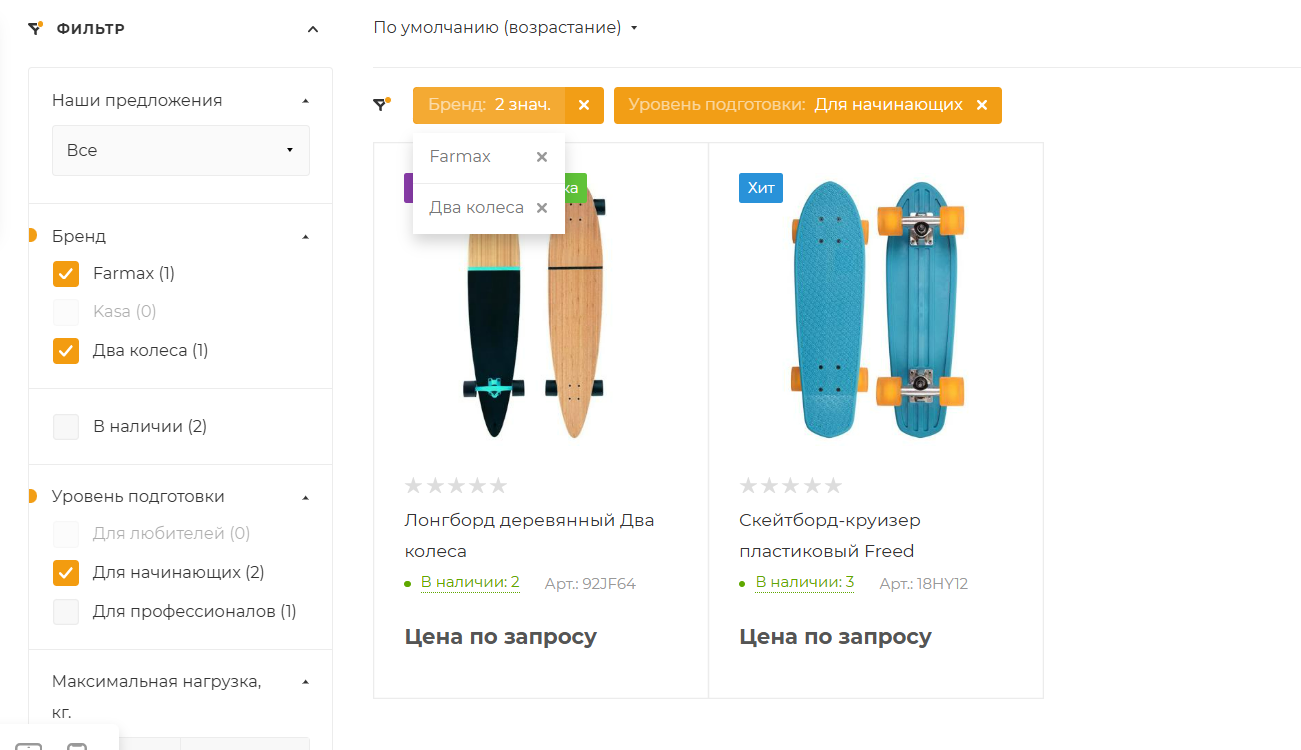Uncheck the Farmax brand checkbox
The image size is (1301, 750).
coord(66,274)
